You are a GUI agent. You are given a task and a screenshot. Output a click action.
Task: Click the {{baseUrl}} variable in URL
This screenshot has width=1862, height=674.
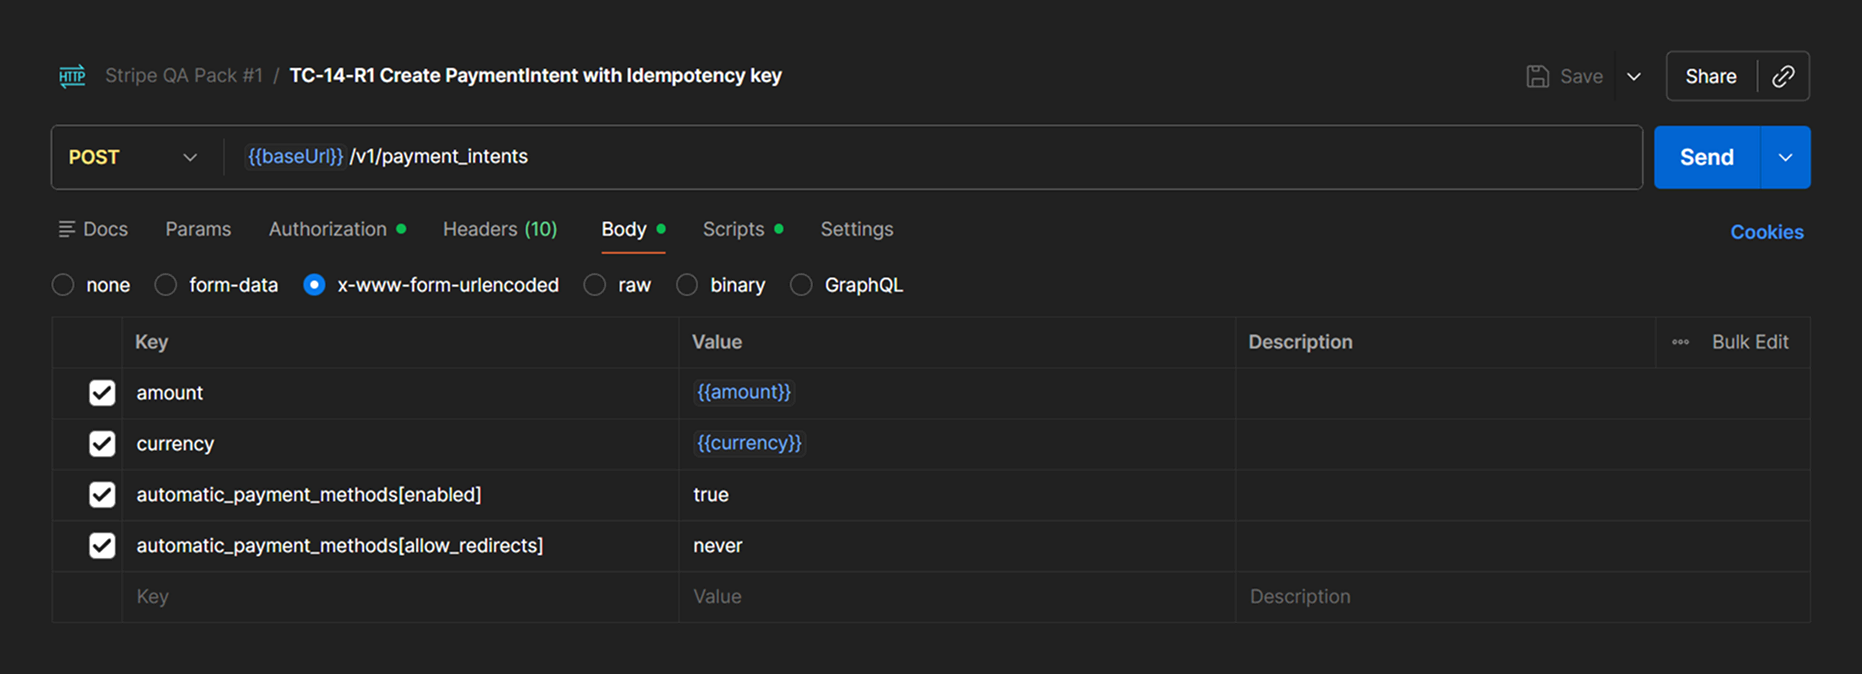(295, 157)
